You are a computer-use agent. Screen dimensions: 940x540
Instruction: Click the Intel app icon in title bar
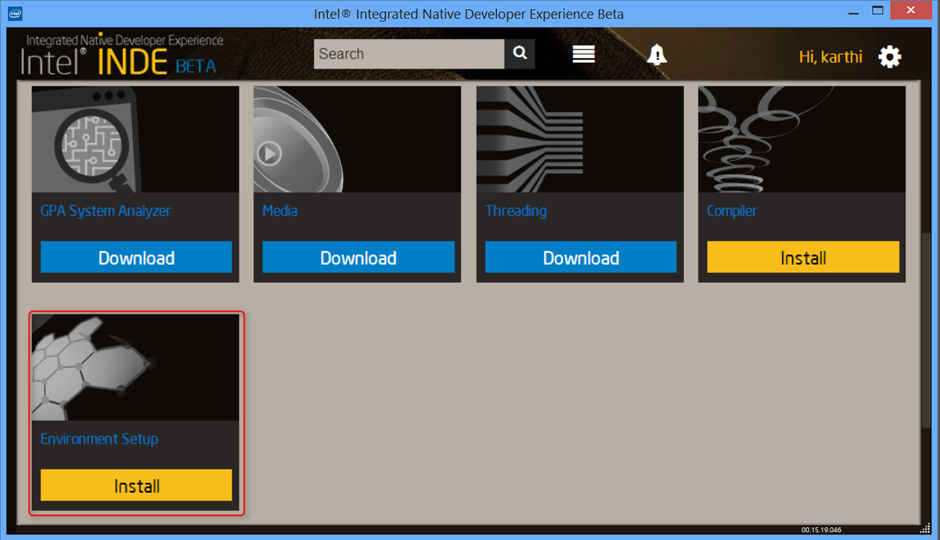pyautogui.click(x=15, y=13)
